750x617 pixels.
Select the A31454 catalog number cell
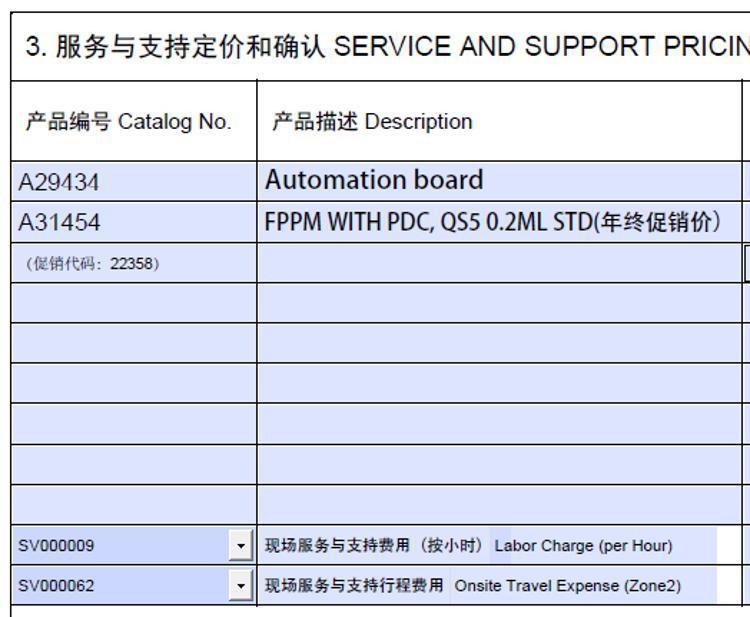[x=133, y=222]
